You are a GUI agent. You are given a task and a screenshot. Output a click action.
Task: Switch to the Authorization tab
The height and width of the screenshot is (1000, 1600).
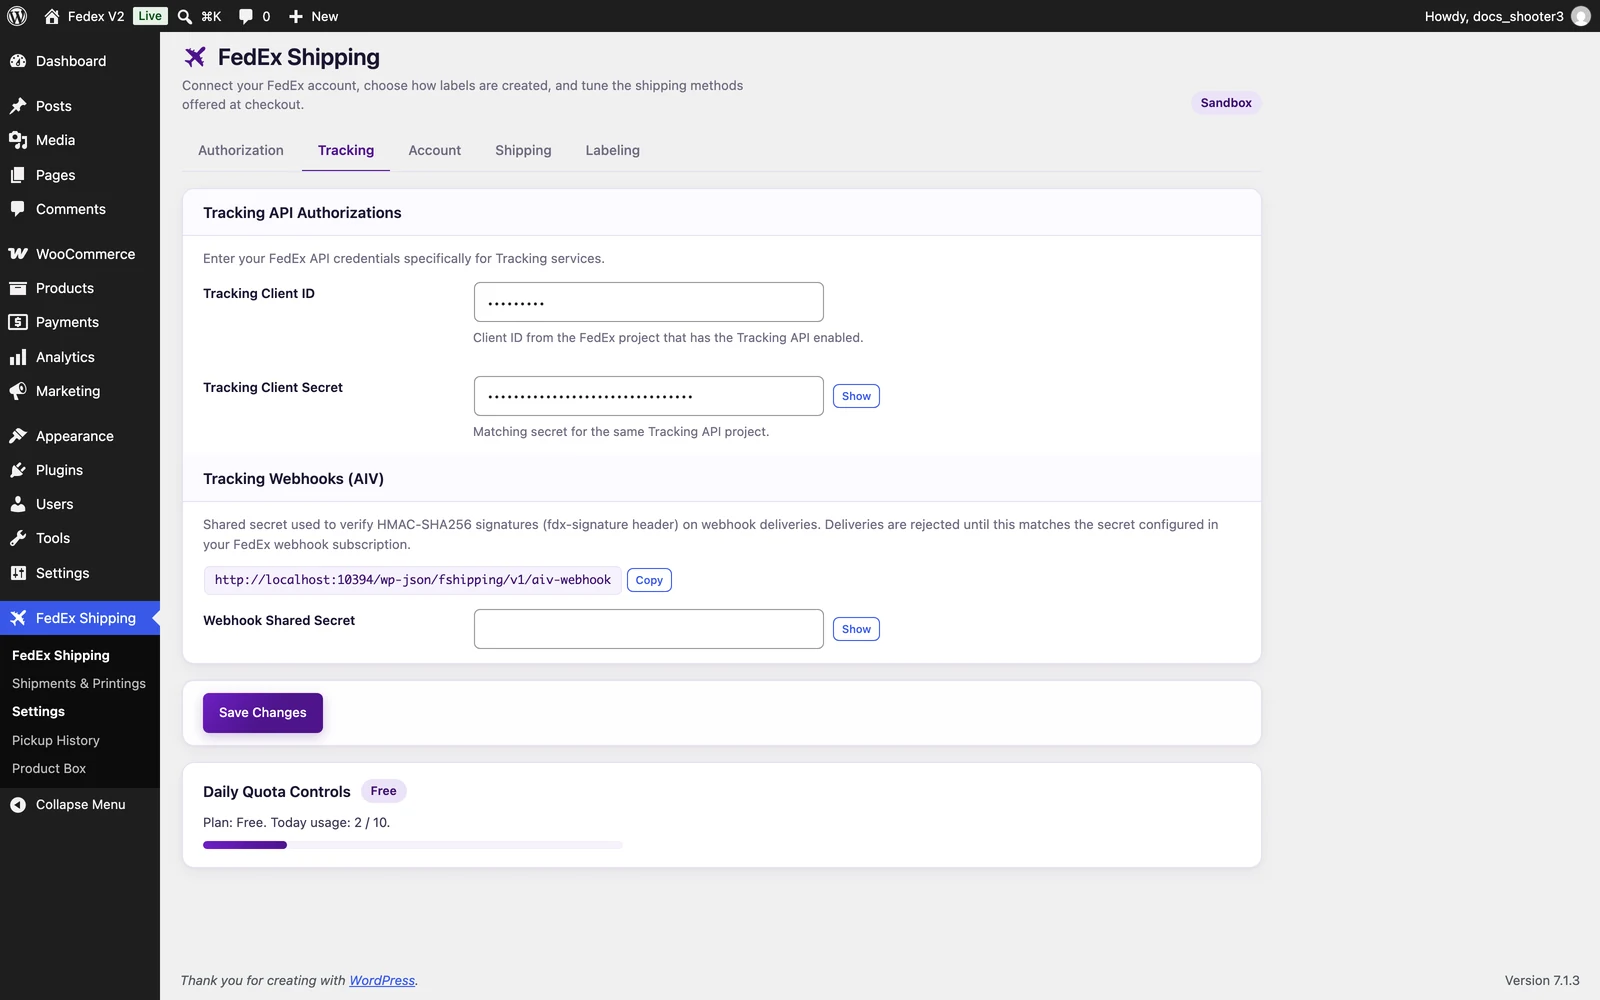pyautogui.click(x=241, y=150)
